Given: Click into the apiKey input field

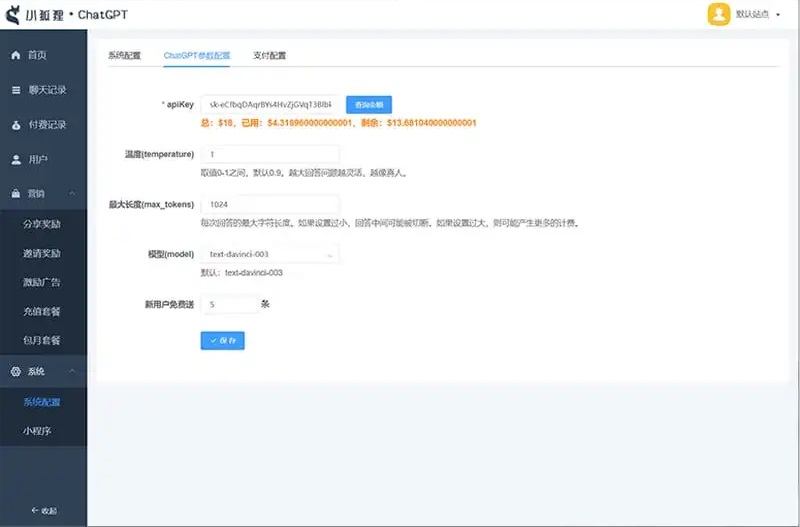Looking at the screenshot, I should coord(270,104).
